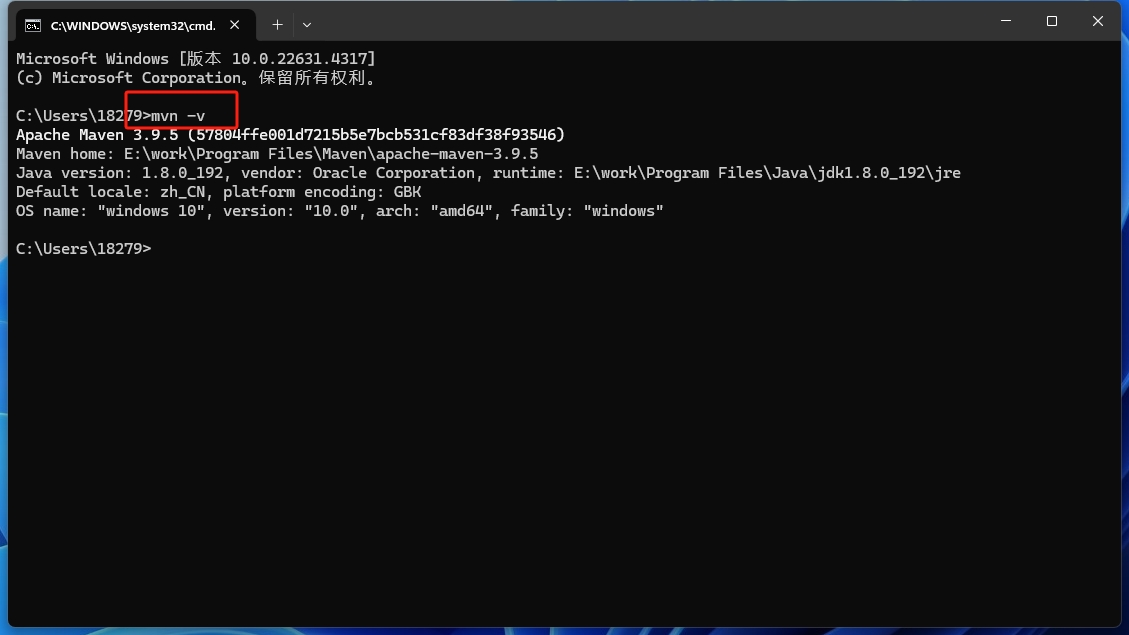The image size is (1129, 635).
Task: Click the cmd icon on the tab
Action: (32, 26)
